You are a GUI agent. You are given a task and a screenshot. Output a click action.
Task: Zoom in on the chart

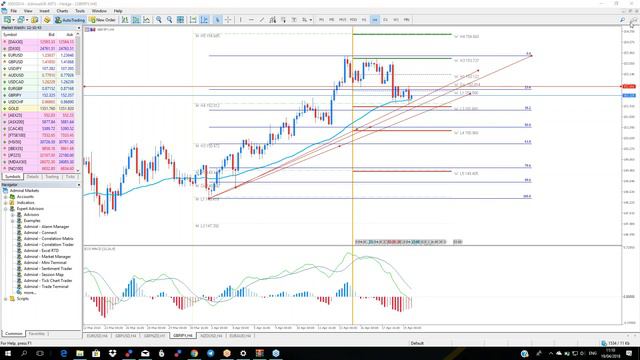tap(158, 20)
